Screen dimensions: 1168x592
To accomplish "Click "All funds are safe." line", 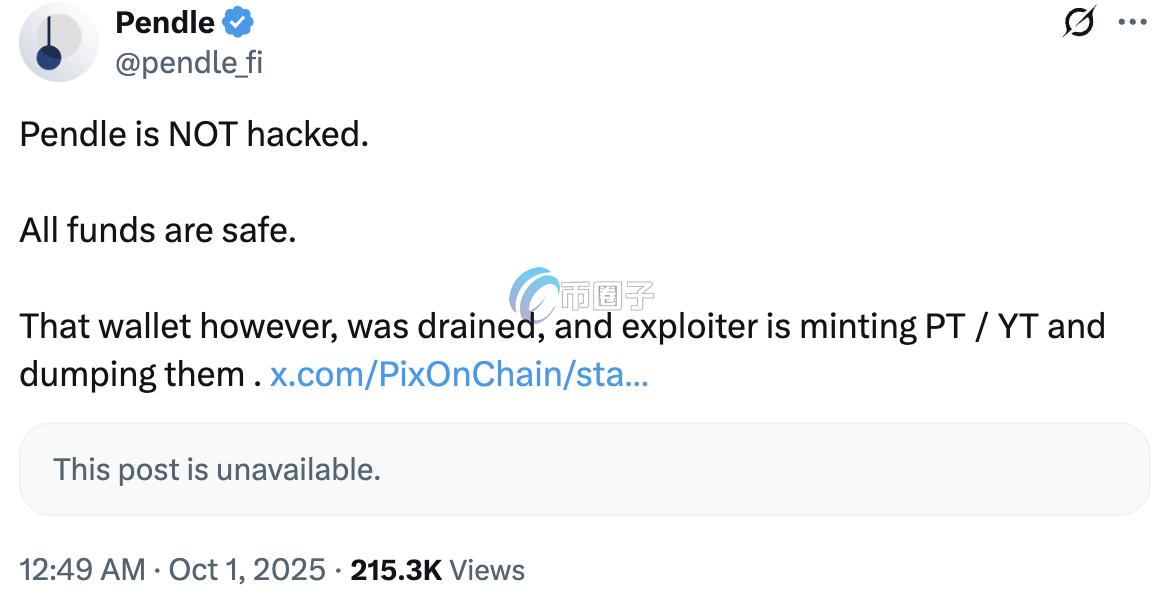I will [x=158, y=231].
